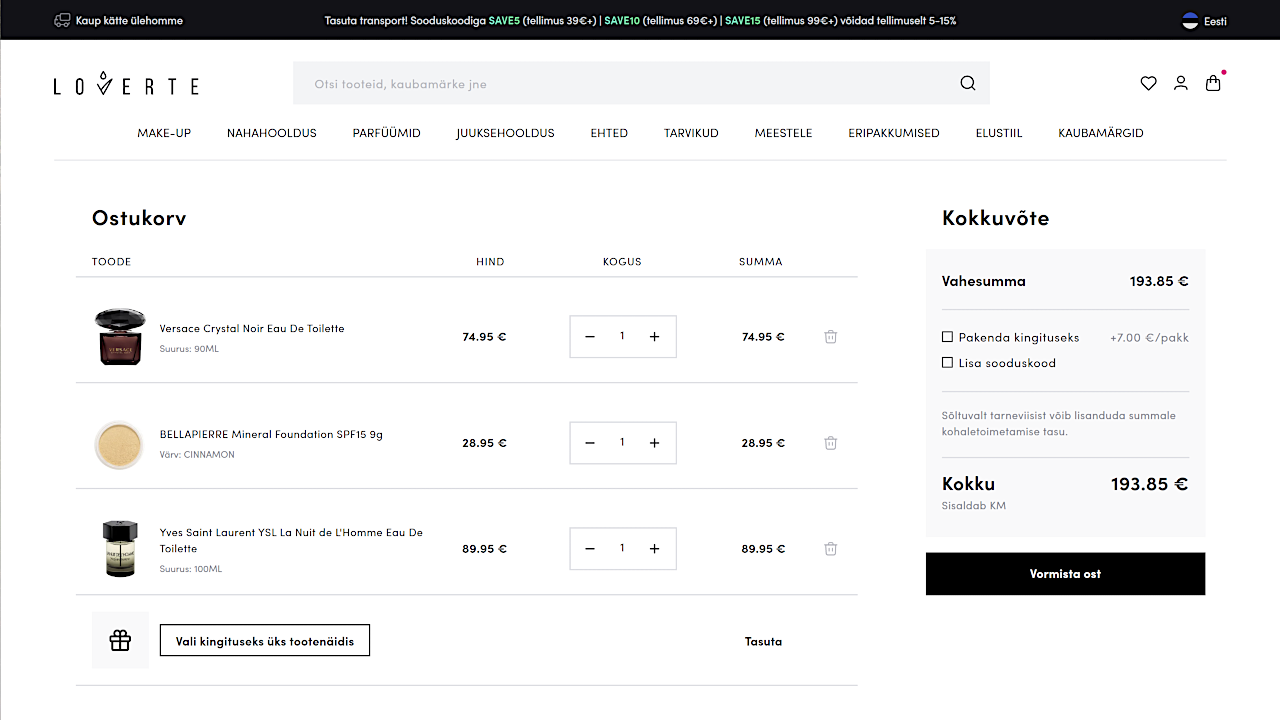The height and width of the screenshot is (720, 1280).
Task: Click the search magnifier icon
Action: tap(967, 83)
